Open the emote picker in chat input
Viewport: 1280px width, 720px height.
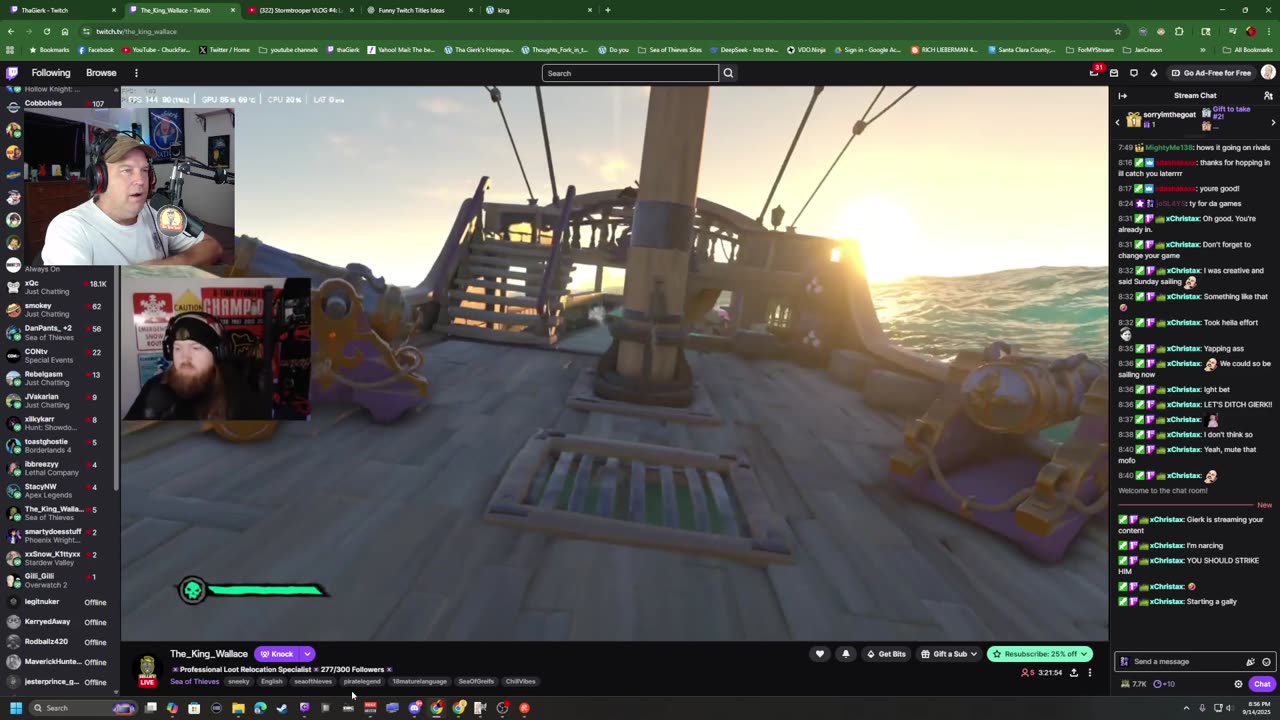coord(1266,662)
